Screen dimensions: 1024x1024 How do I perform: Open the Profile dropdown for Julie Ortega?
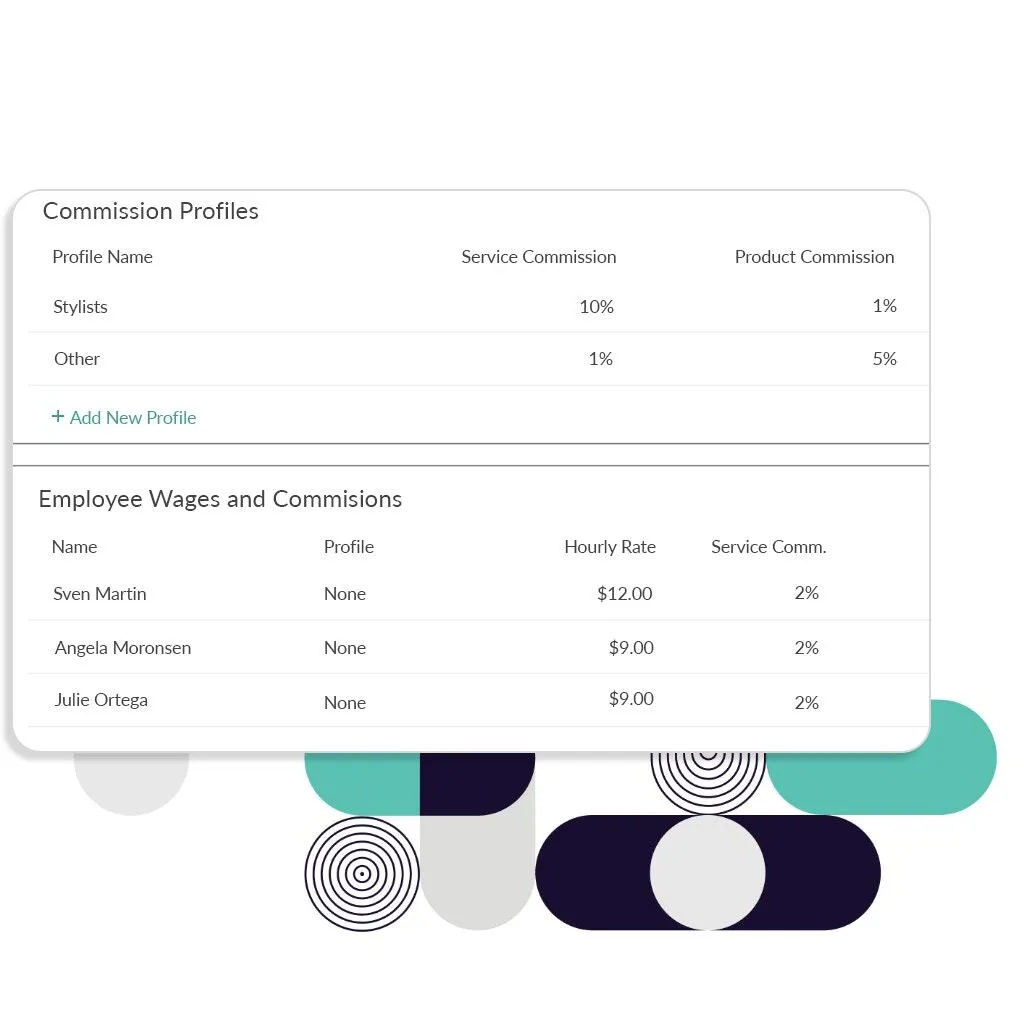click(345, 703)
